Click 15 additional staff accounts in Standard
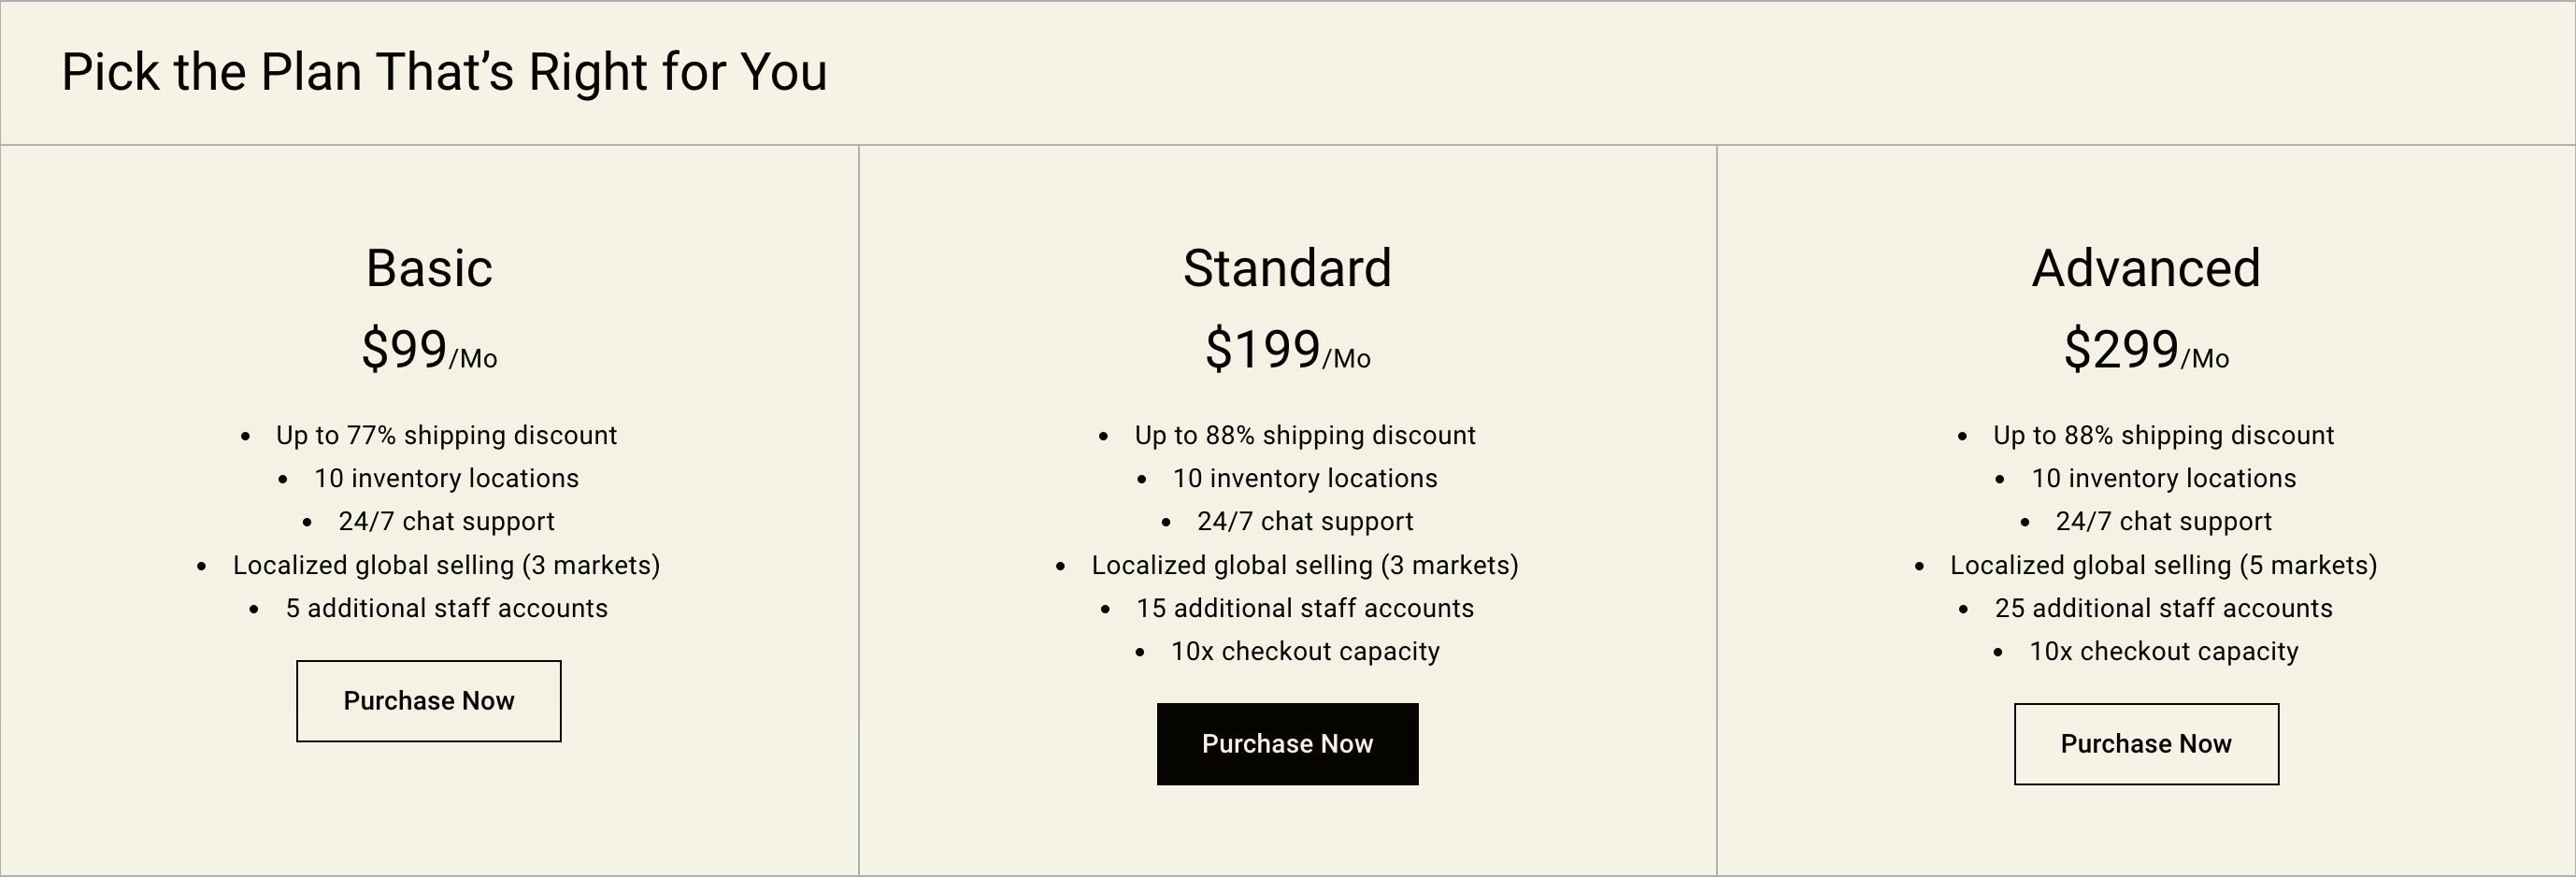This screenshot has height=877, width=2576. click(1305, 608)
